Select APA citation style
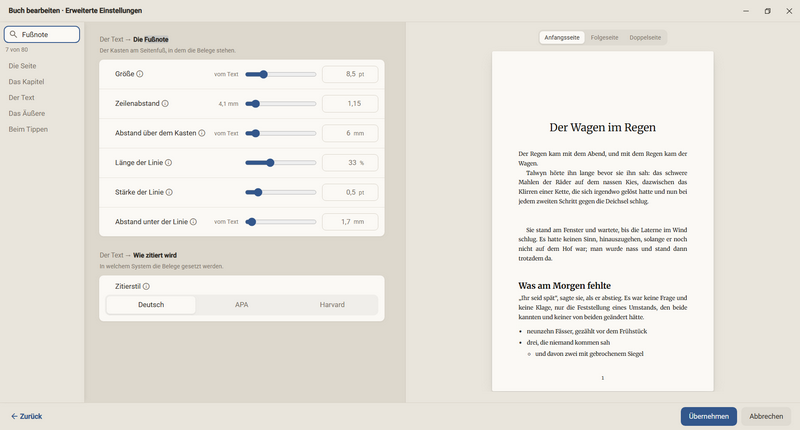 [241, 305]
